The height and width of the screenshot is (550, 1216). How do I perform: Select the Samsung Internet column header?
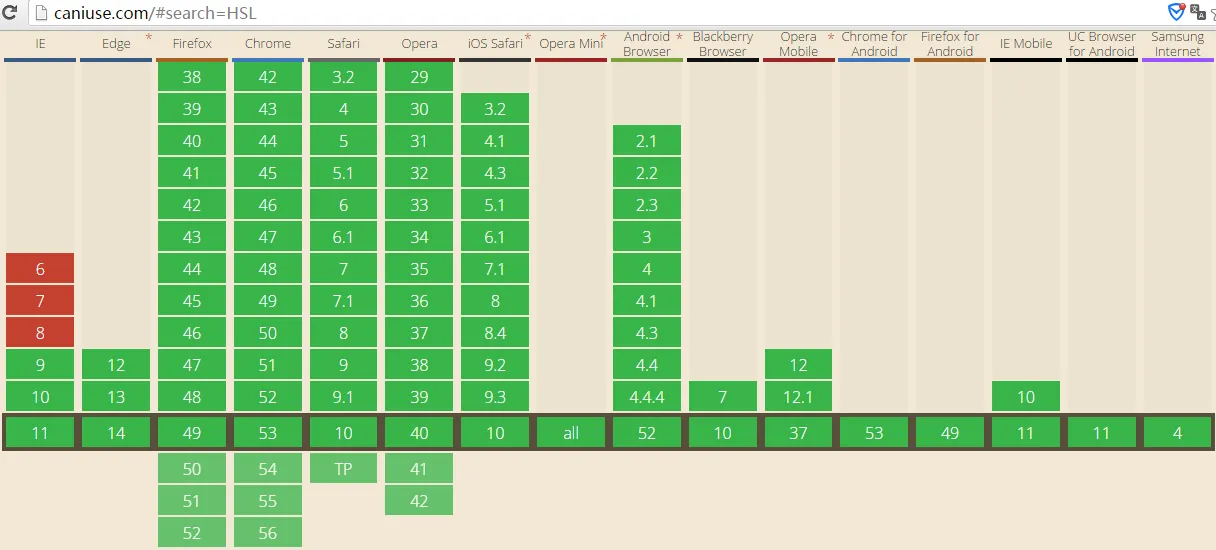pyautogui.click(x=1178, y=44)
